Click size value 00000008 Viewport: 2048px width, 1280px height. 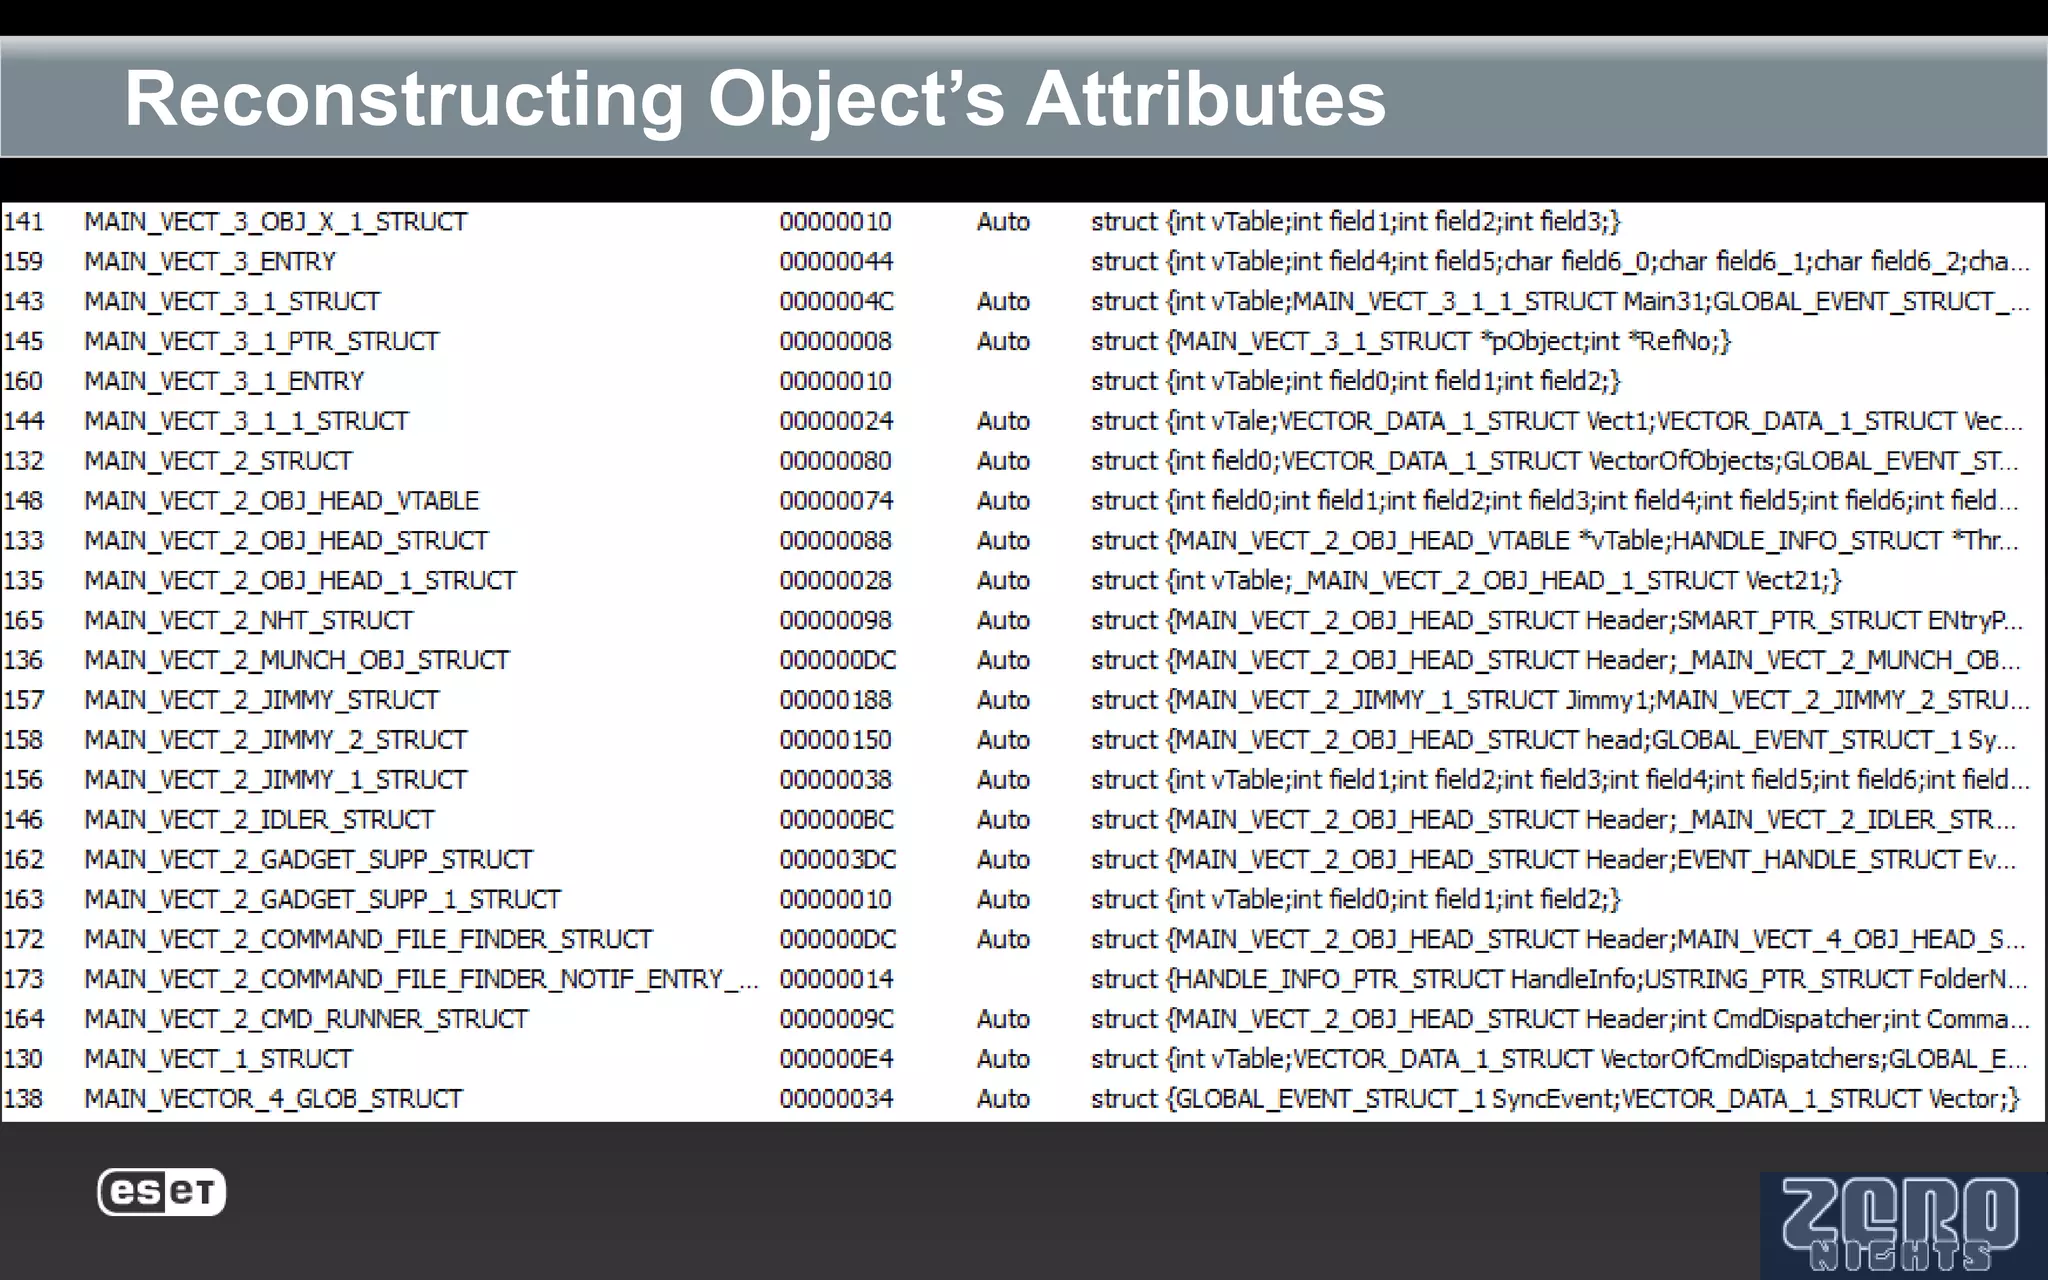pyautogui.click(x=836, y=341)
